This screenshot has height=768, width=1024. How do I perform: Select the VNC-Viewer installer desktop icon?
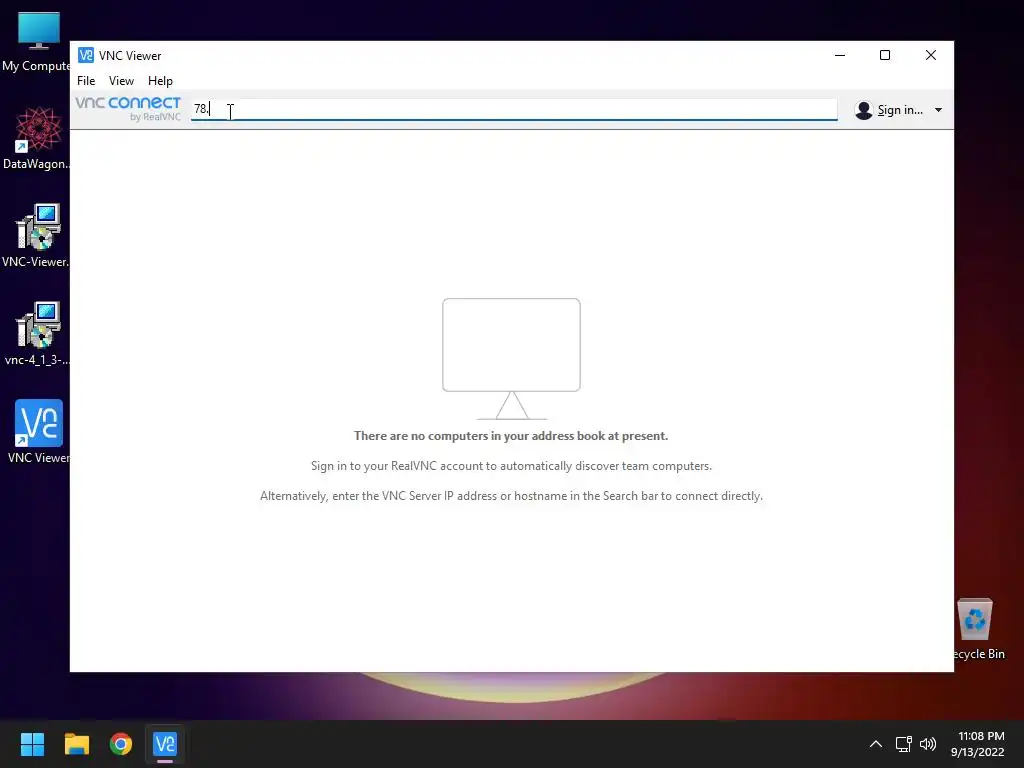(36, 236)
